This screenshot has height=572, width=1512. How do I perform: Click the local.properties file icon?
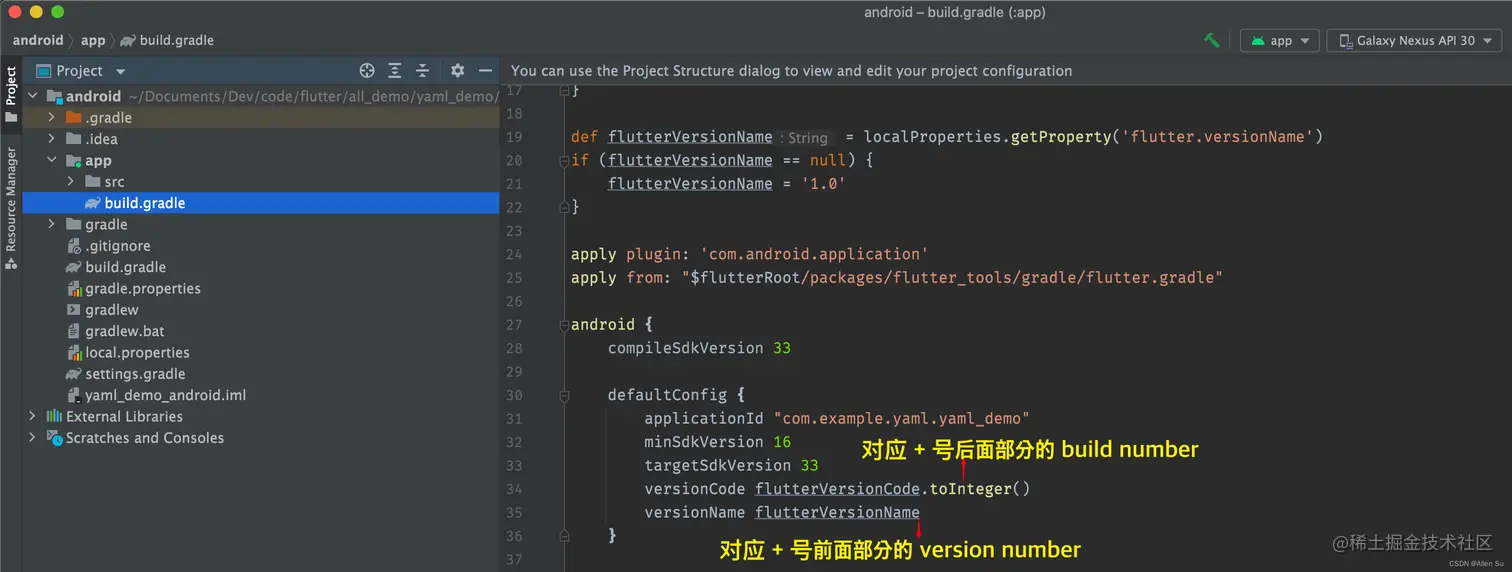click(x=73, y=353)
